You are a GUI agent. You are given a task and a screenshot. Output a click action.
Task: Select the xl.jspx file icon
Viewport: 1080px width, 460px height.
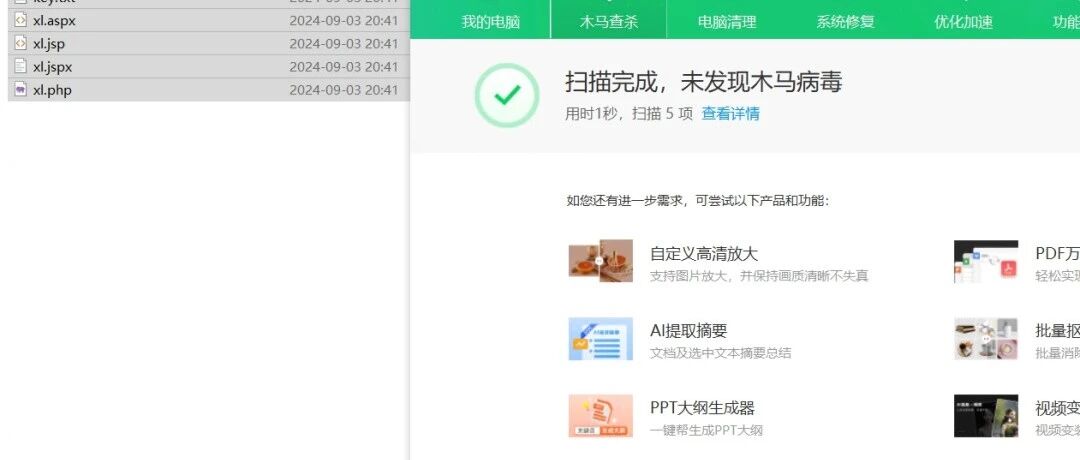pos(21,67)
